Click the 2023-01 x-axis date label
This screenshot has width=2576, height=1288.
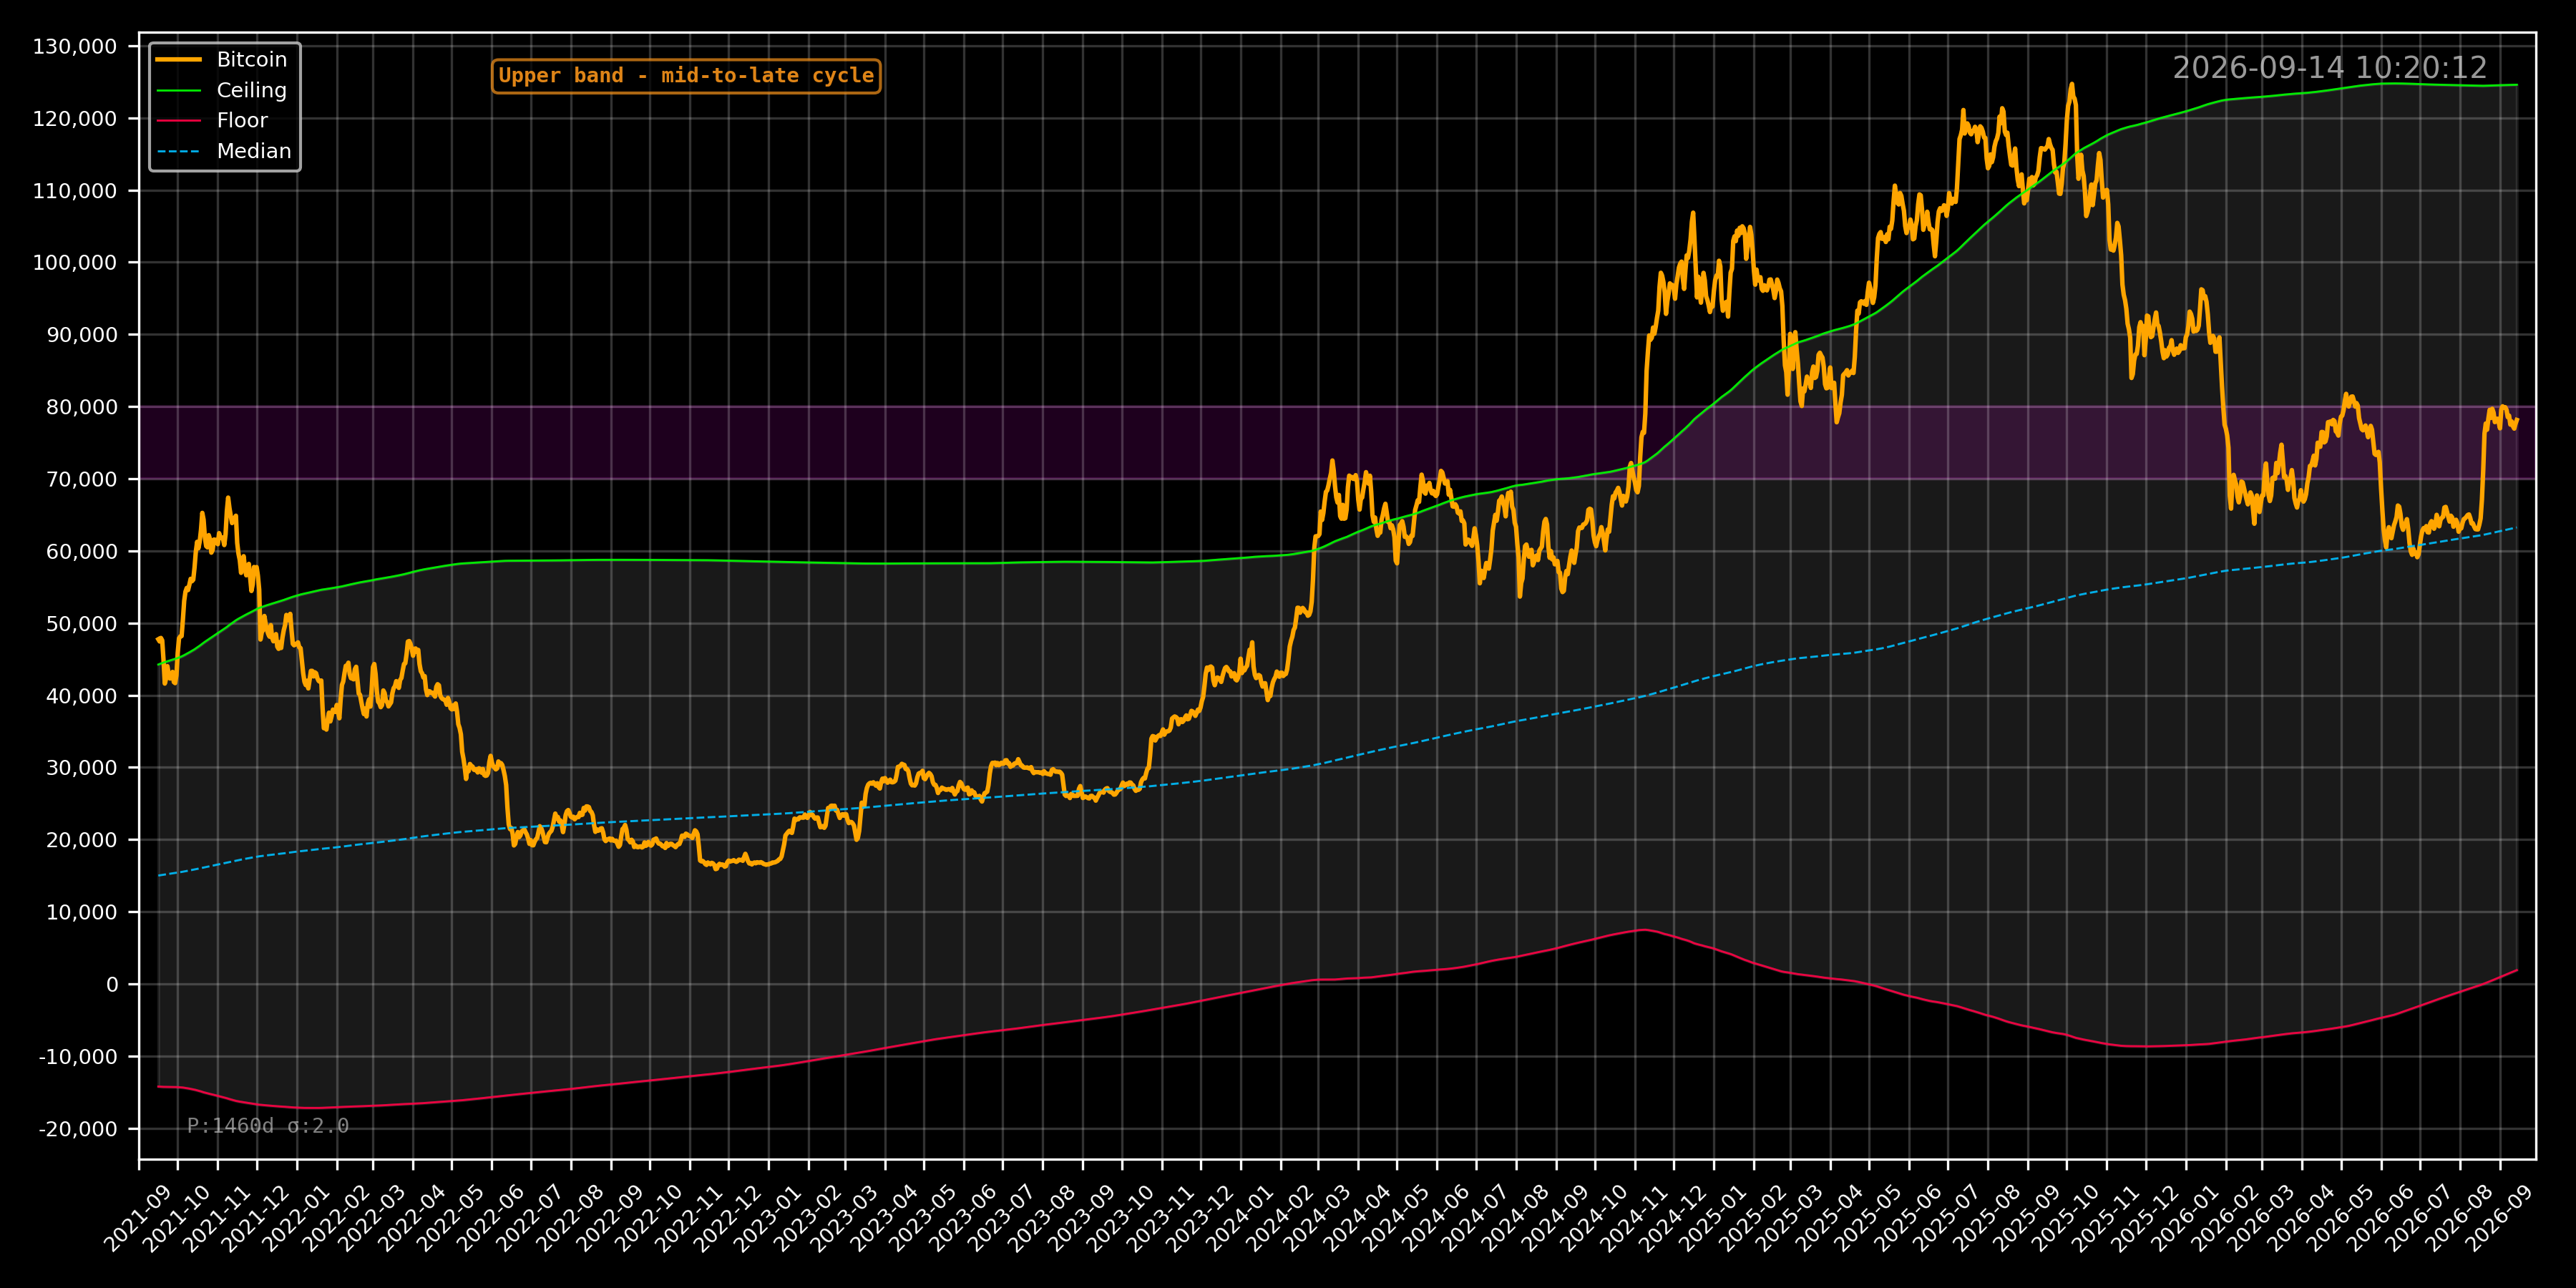pos(768,1218)
